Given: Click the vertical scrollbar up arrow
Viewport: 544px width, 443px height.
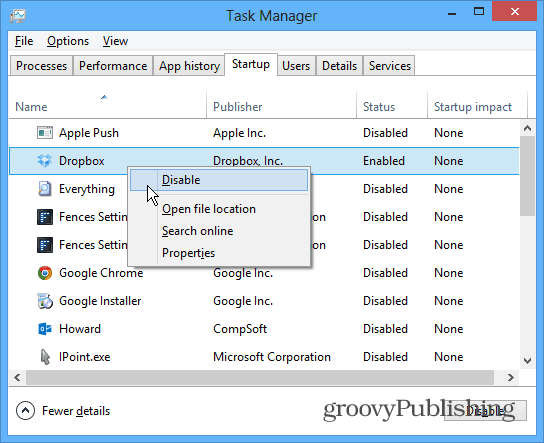Looking at the screenshot, I should click(527, 128).
